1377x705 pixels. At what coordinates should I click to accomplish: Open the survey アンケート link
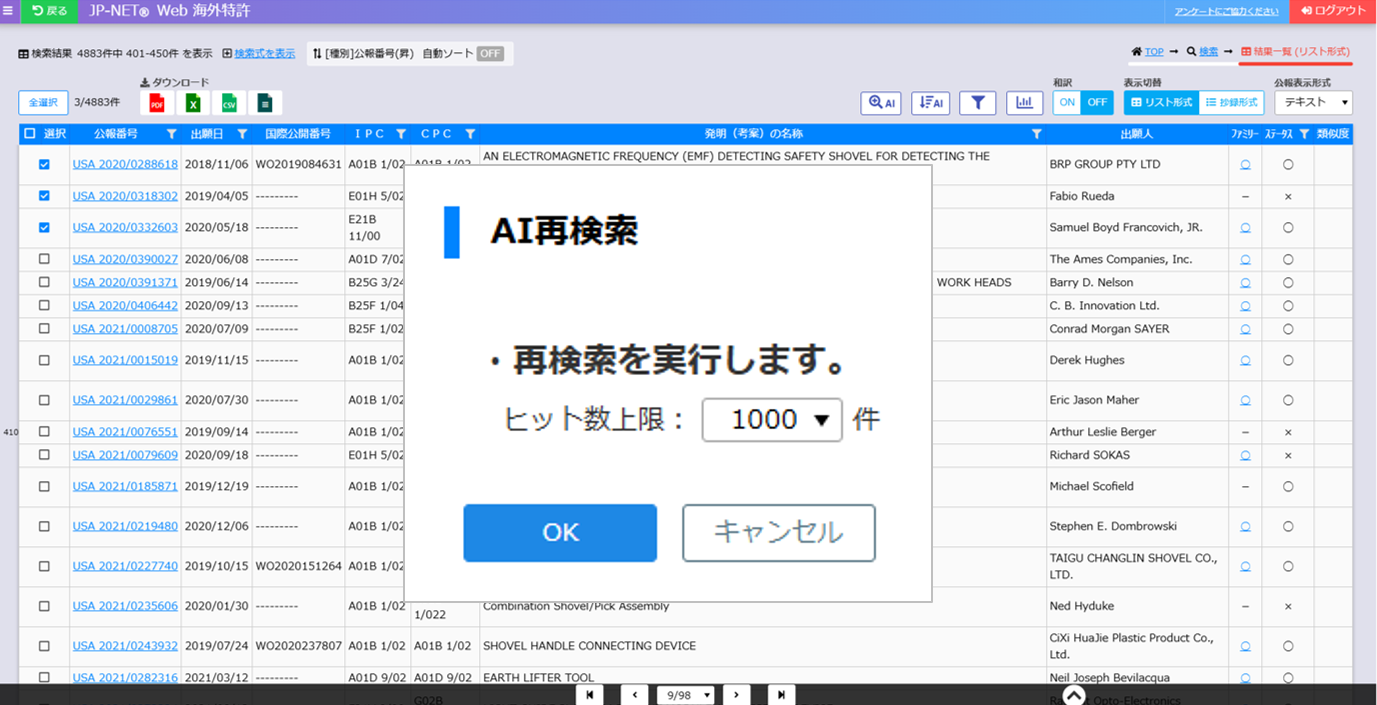point(1227,11)
